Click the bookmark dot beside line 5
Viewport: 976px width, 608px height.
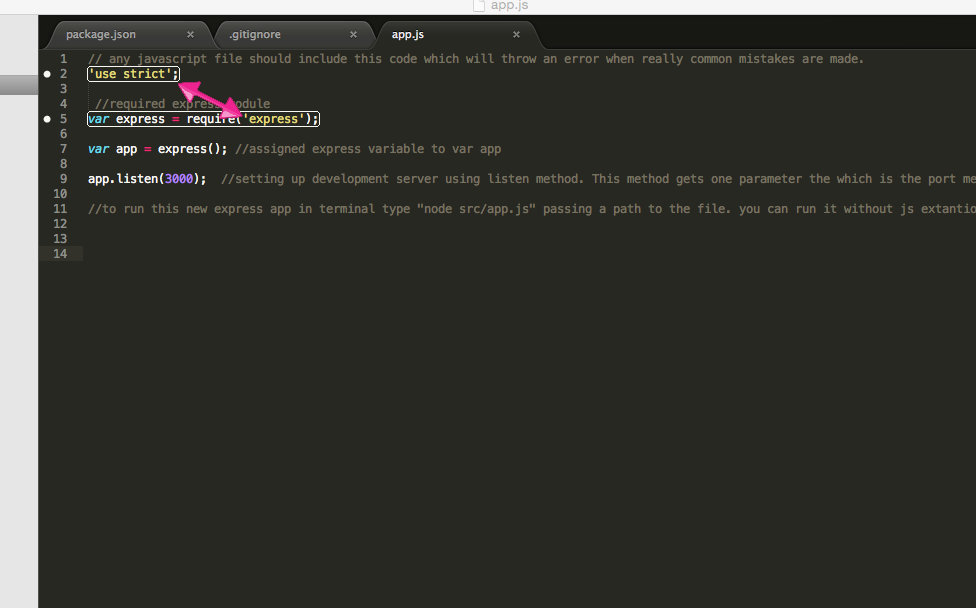coord(47,119)
